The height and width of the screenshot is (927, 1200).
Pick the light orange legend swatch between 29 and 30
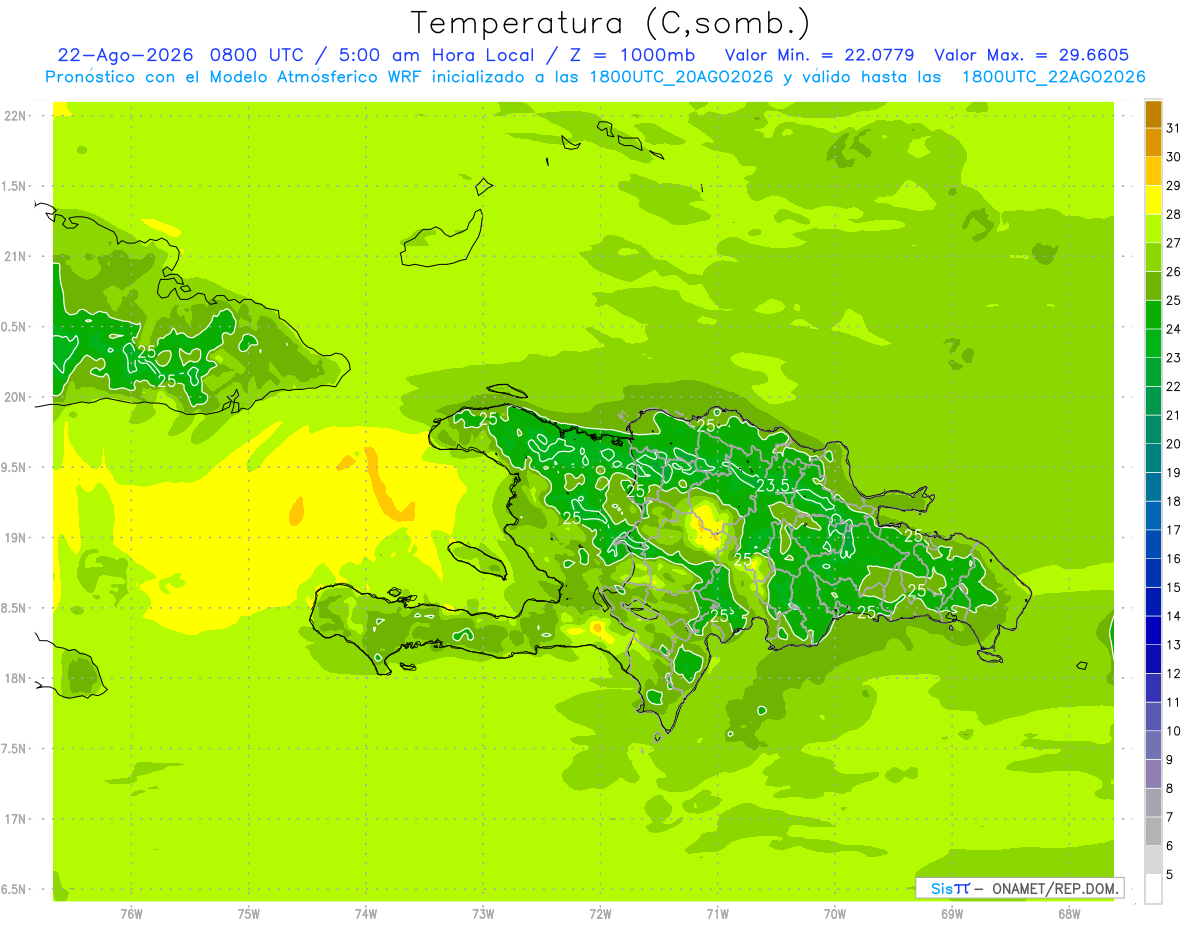[x=1153, y=171]
